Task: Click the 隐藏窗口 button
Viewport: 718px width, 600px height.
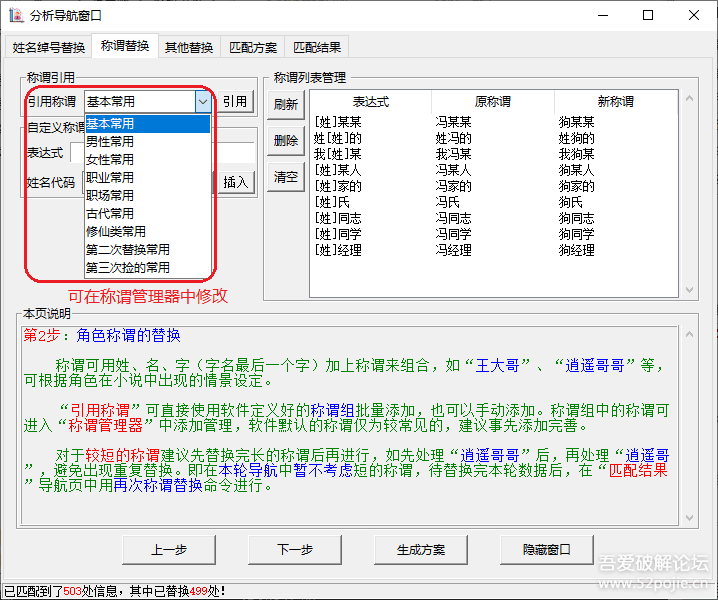Action: [x=547, y=550]
